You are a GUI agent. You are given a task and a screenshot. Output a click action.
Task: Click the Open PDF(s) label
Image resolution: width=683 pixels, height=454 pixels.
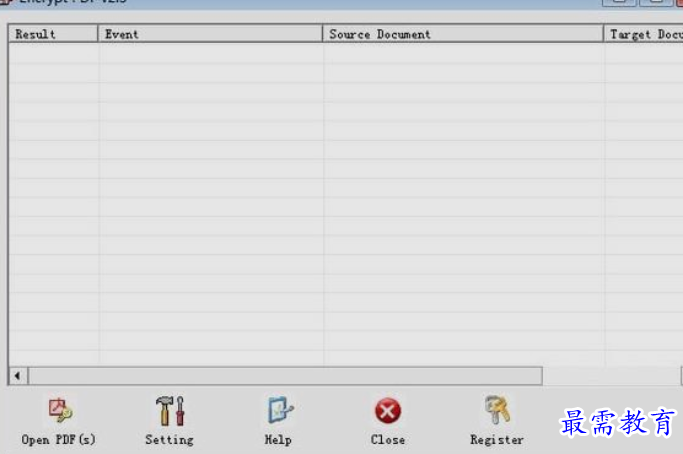tap(58, 440)
